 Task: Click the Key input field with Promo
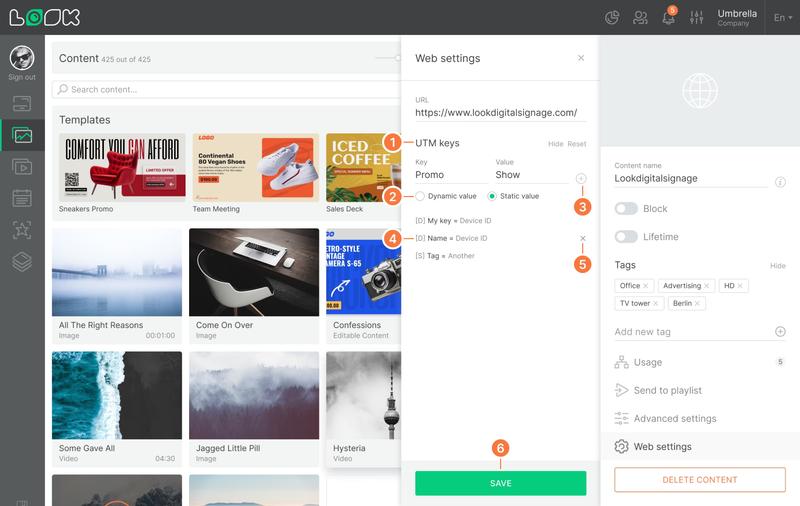tap(451, 175)
